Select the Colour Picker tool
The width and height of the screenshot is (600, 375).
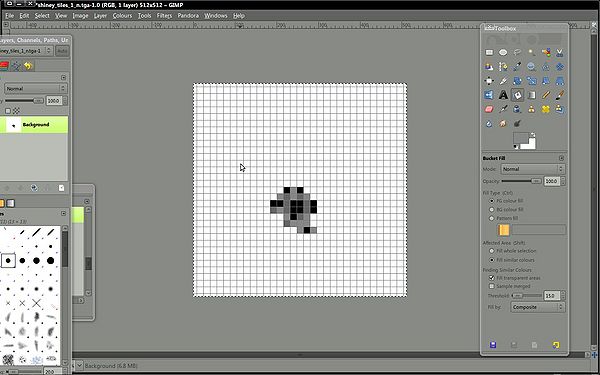pos(517,67)
